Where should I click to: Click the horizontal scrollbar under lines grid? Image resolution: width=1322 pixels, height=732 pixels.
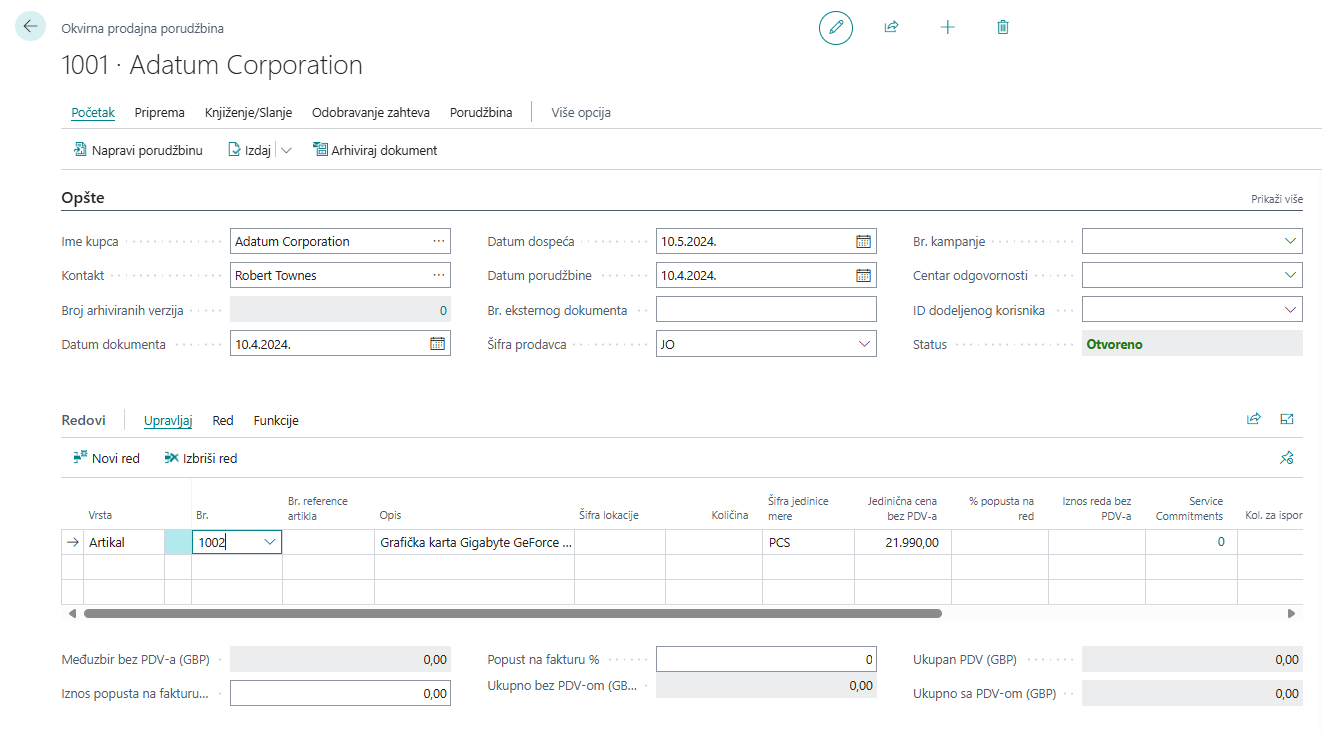(512, 613)
